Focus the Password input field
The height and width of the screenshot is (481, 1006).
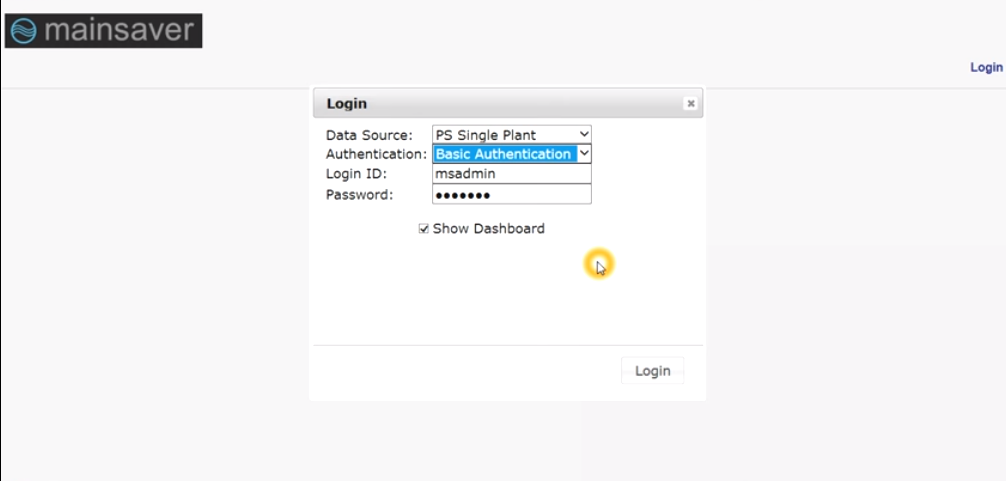pos(511,194)
